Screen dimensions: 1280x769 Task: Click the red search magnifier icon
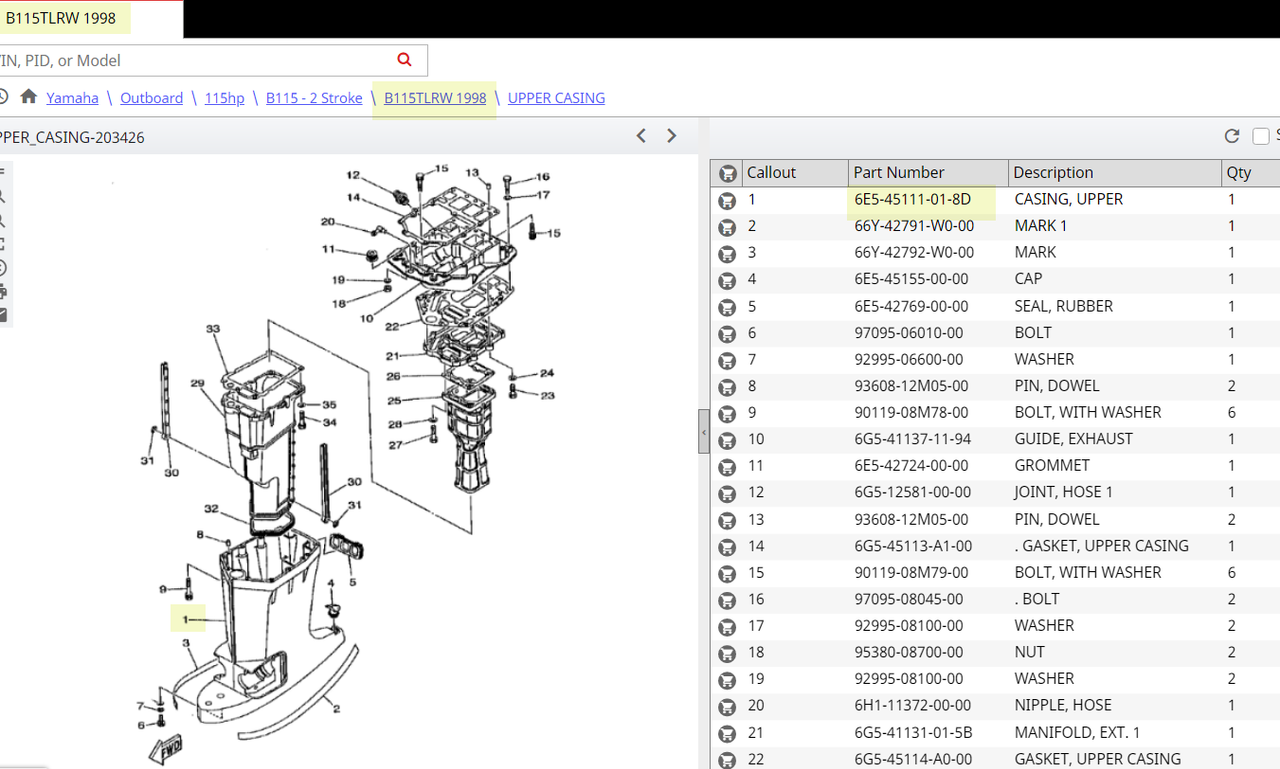coord(404,60)
